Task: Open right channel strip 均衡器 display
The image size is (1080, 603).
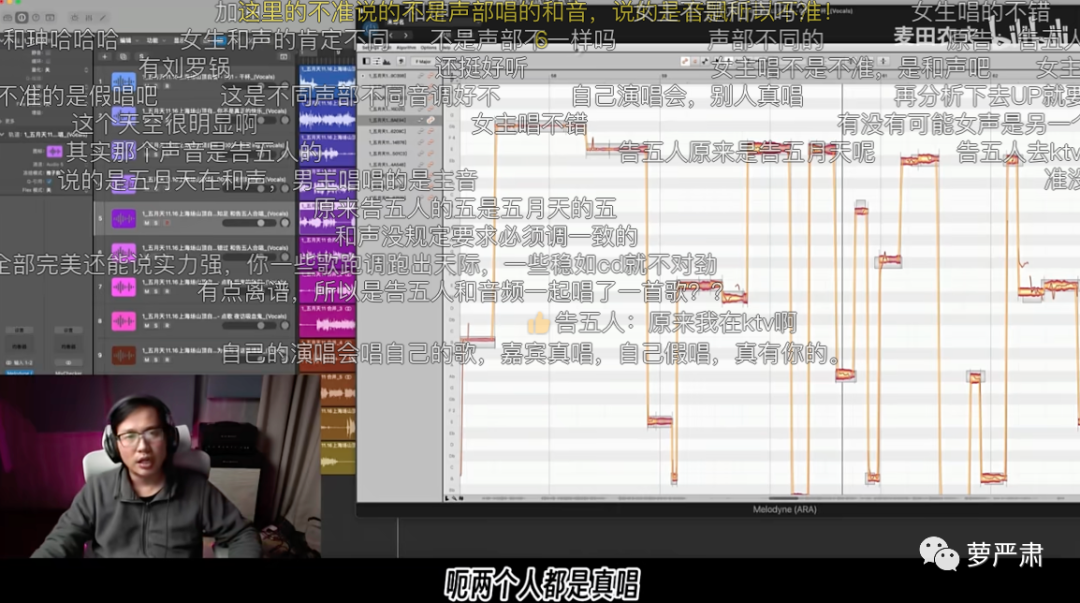Action: tap(68, 346)
